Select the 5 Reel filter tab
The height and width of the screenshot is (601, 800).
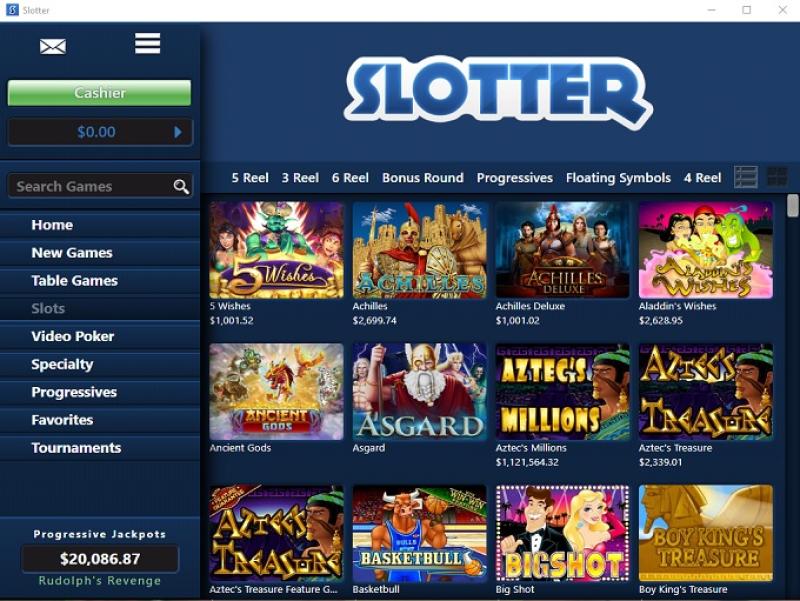pos(250,178)
